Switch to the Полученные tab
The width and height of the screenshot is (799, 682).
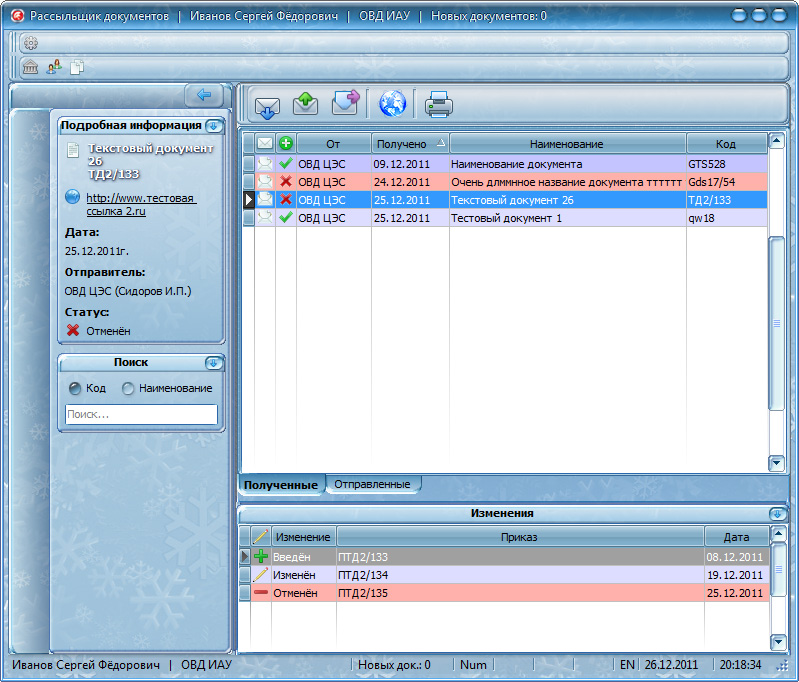pos(281,485)
